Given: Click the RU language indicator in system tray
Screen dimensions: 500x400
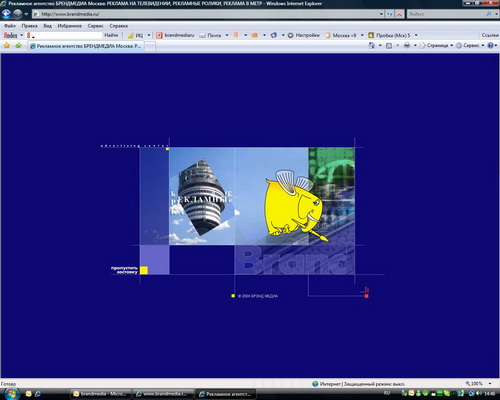Looking at the screenshot, I should click(387, 393).
